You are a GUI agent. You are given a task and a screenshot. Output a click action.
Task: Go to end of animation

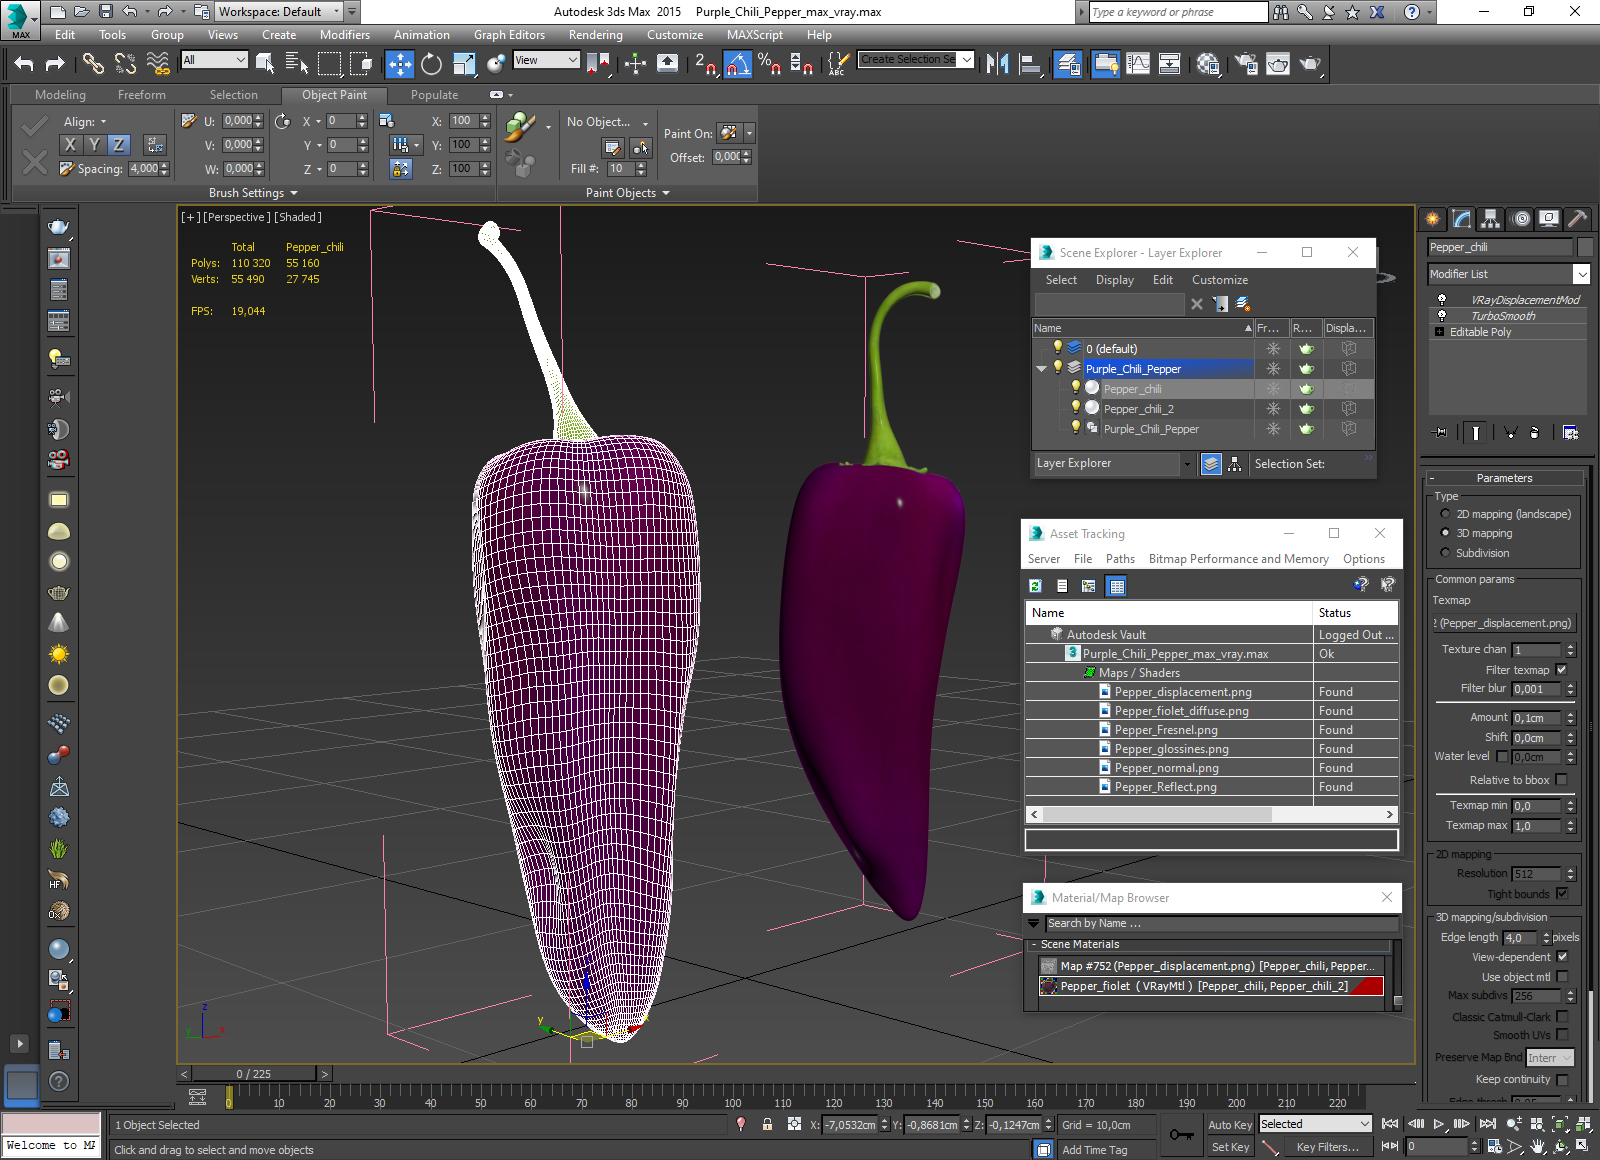click(x=1488, y=1124)
